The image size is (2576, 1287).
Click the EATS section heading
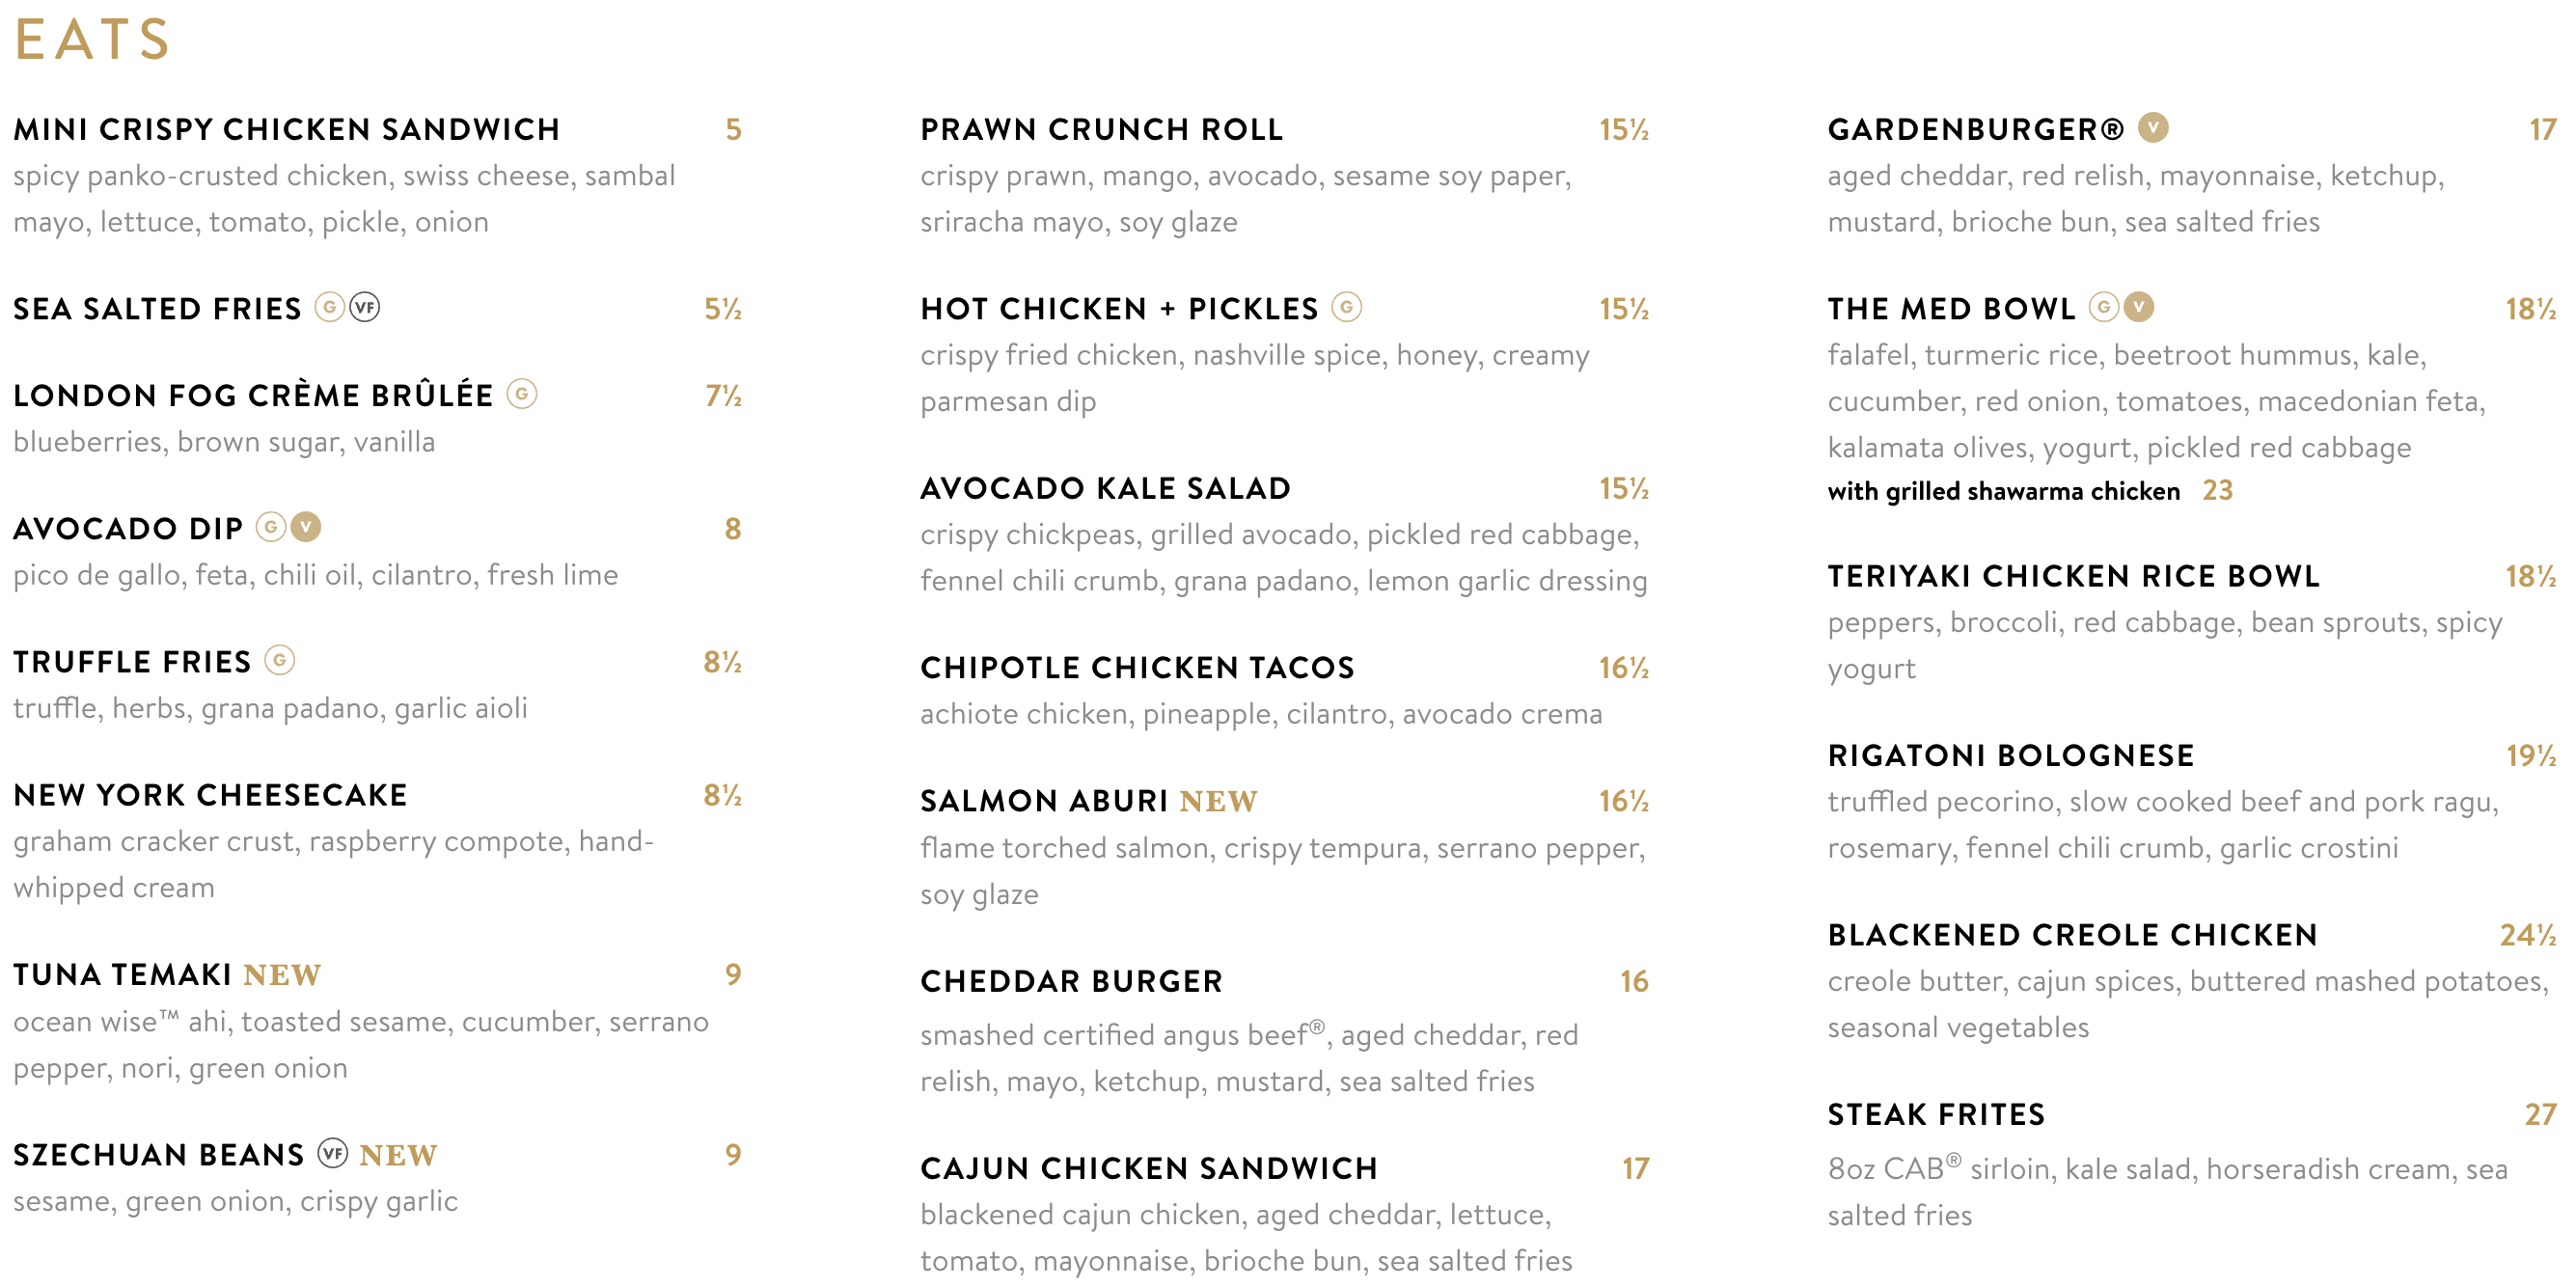click(93, 39)
